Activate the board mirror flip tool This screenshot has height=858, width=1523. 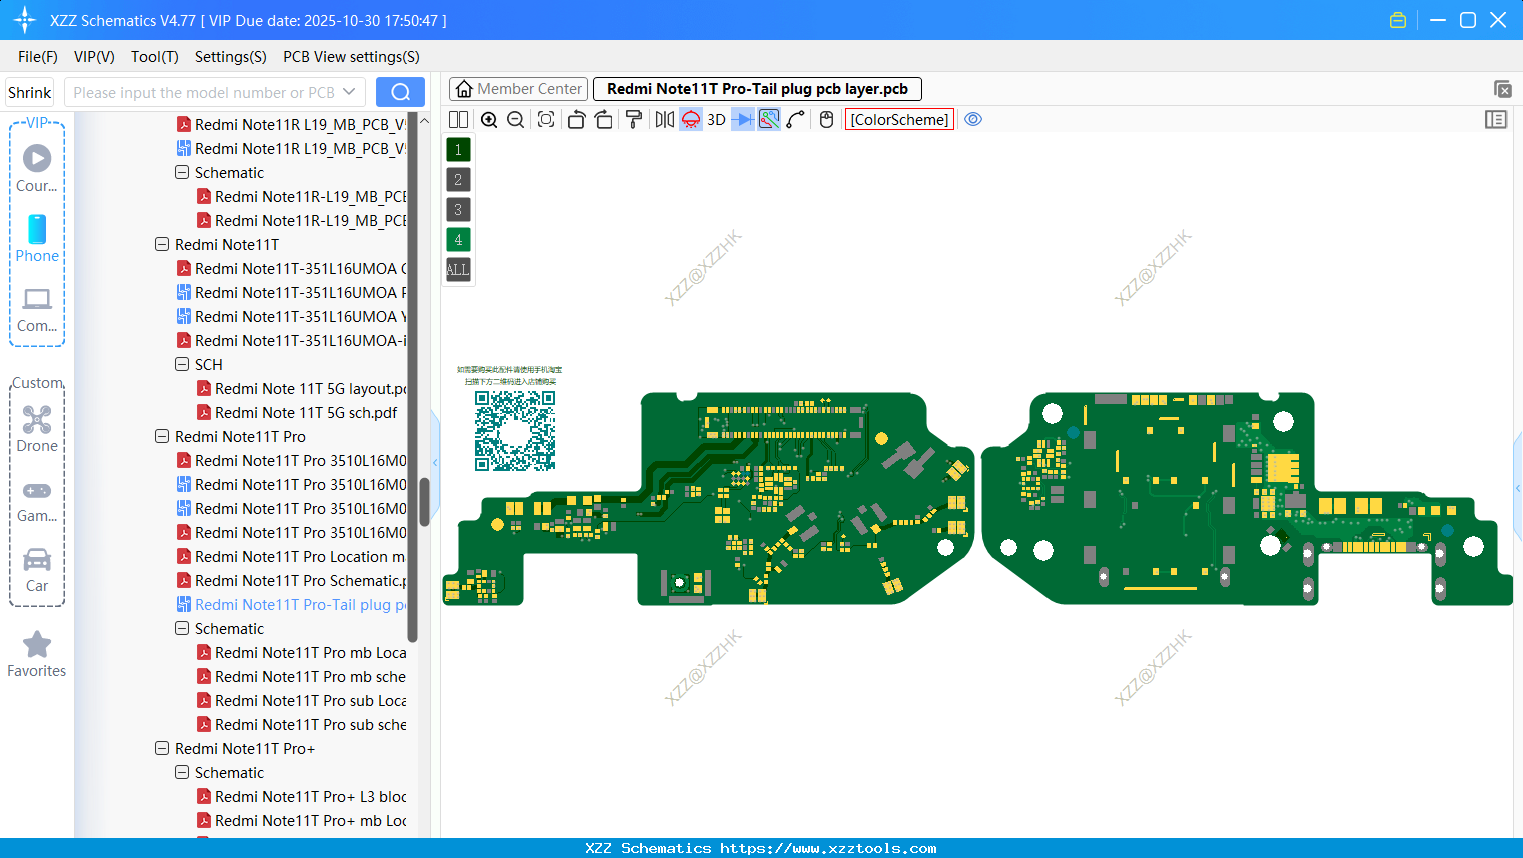coord(662,119)
